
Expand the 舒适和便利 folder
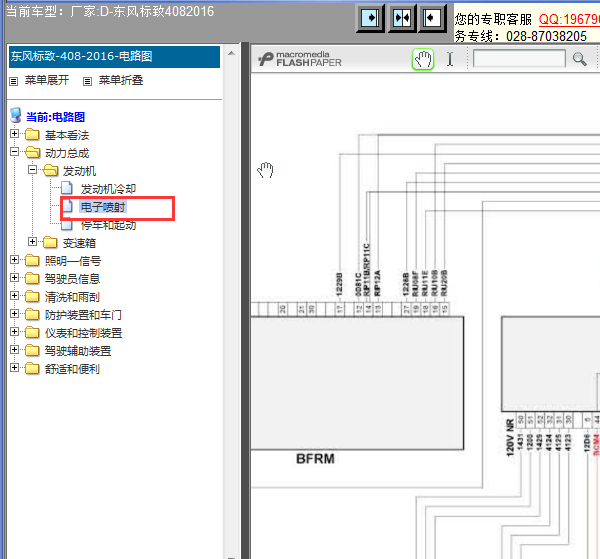pyautogui.click(x=14, y=367)
